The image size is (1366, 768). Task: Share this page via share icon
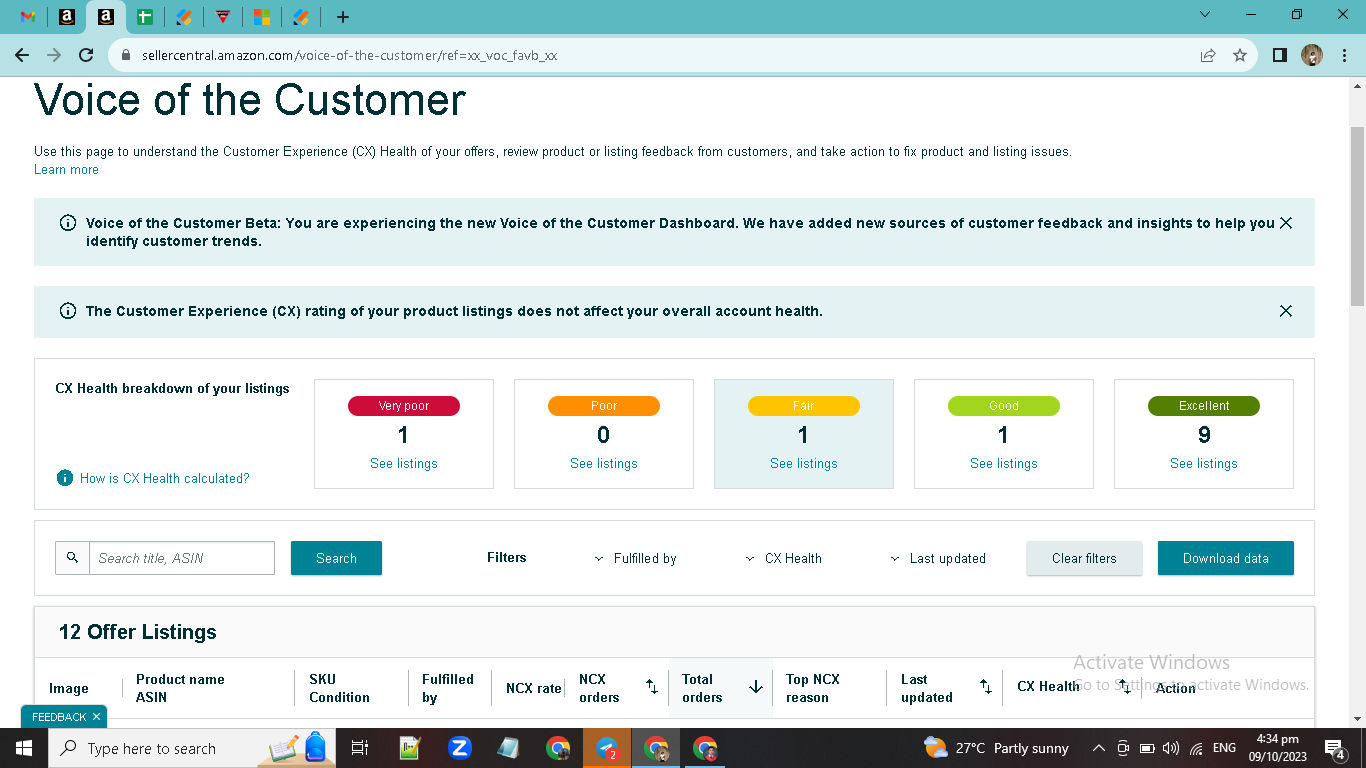(1208, 55)
